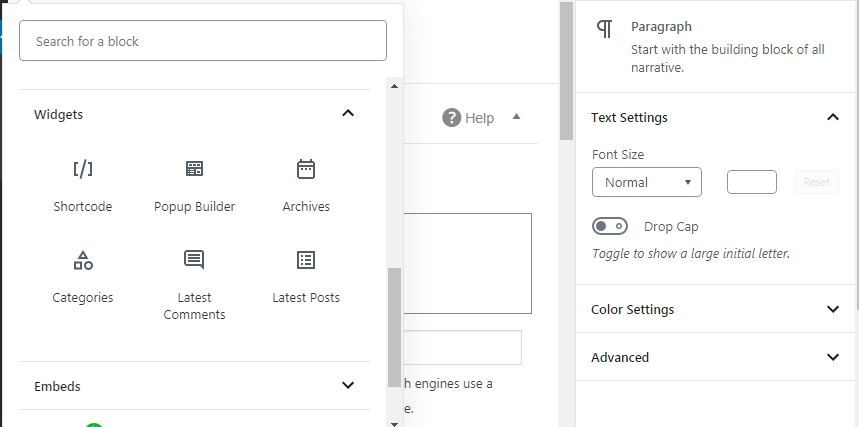Click the Search for a block field
Viewport: 859px width, 427px height.
pyautogui.click(x=203, y=41)
